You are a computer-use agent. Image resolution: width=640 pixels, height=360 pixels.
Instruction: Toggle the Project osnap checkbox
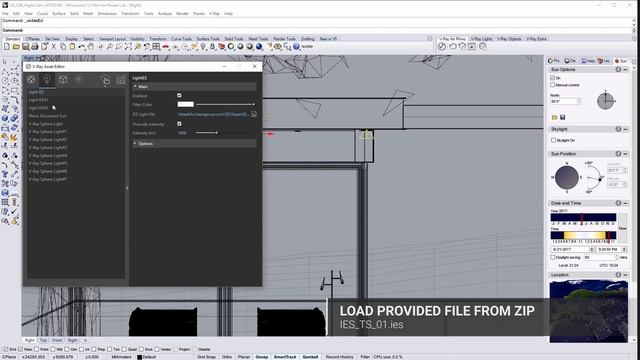[176, 349]
